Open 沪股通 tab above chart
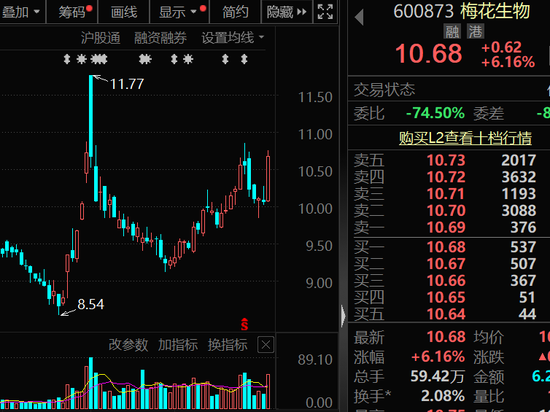Screen dimensions: 550x412 click(x=100, y=38)
